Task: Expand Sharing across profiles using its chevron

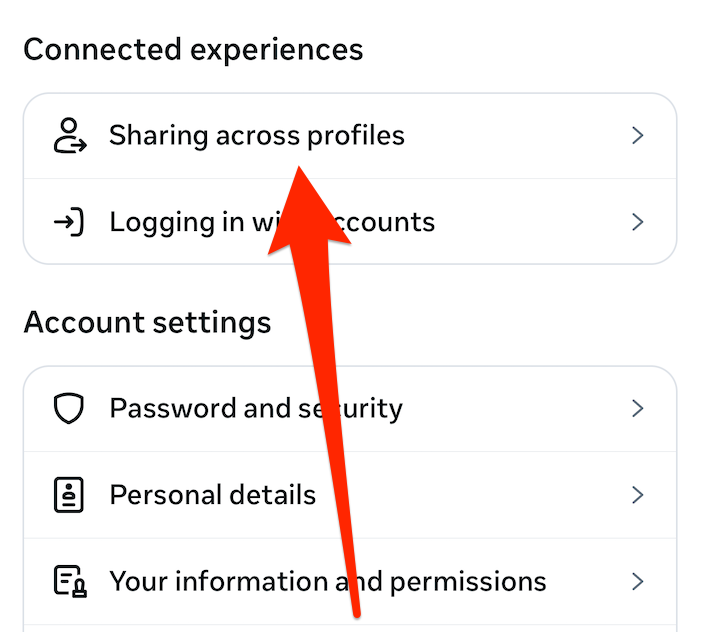Action: (638, 136)
